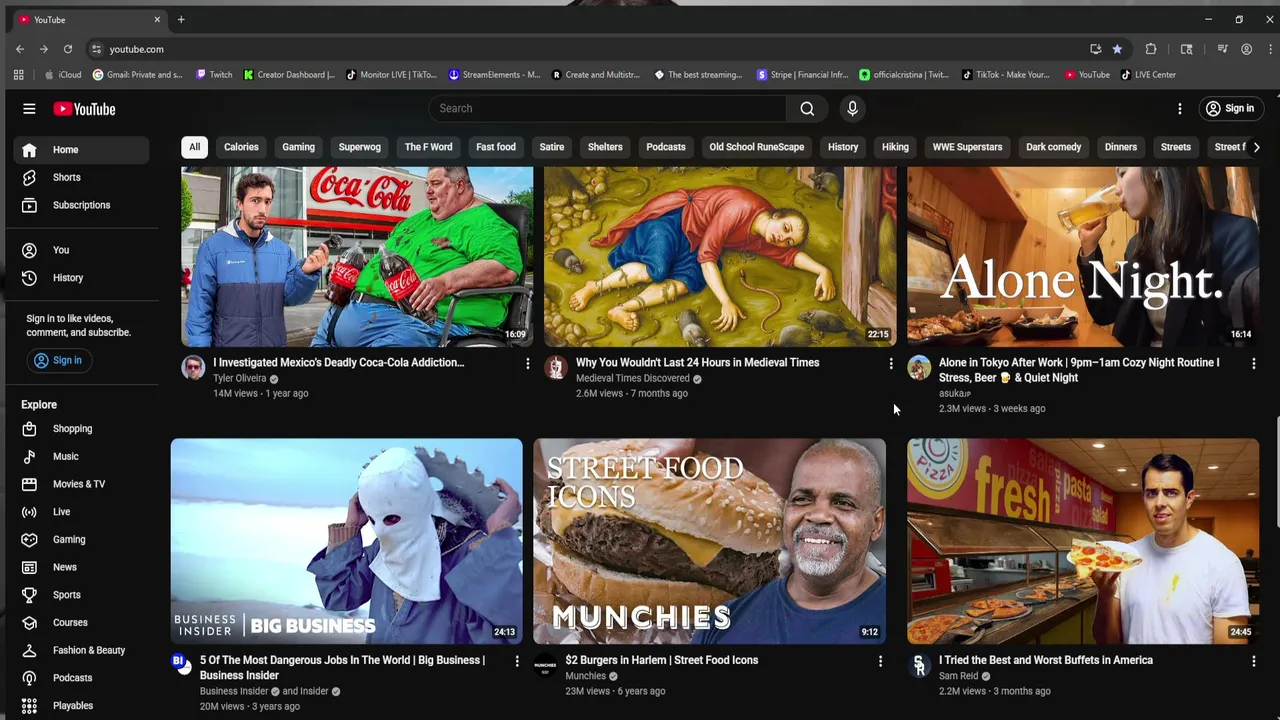Open the Chrome three-dot menu
1280x720 pixels.
pos(1269,49)
